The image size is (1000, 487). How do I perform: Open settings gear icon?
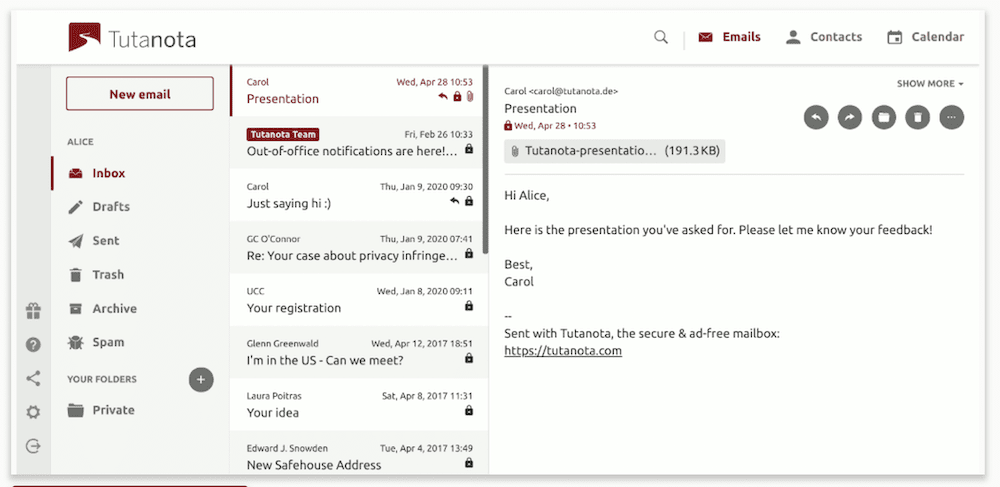[33, 412]
